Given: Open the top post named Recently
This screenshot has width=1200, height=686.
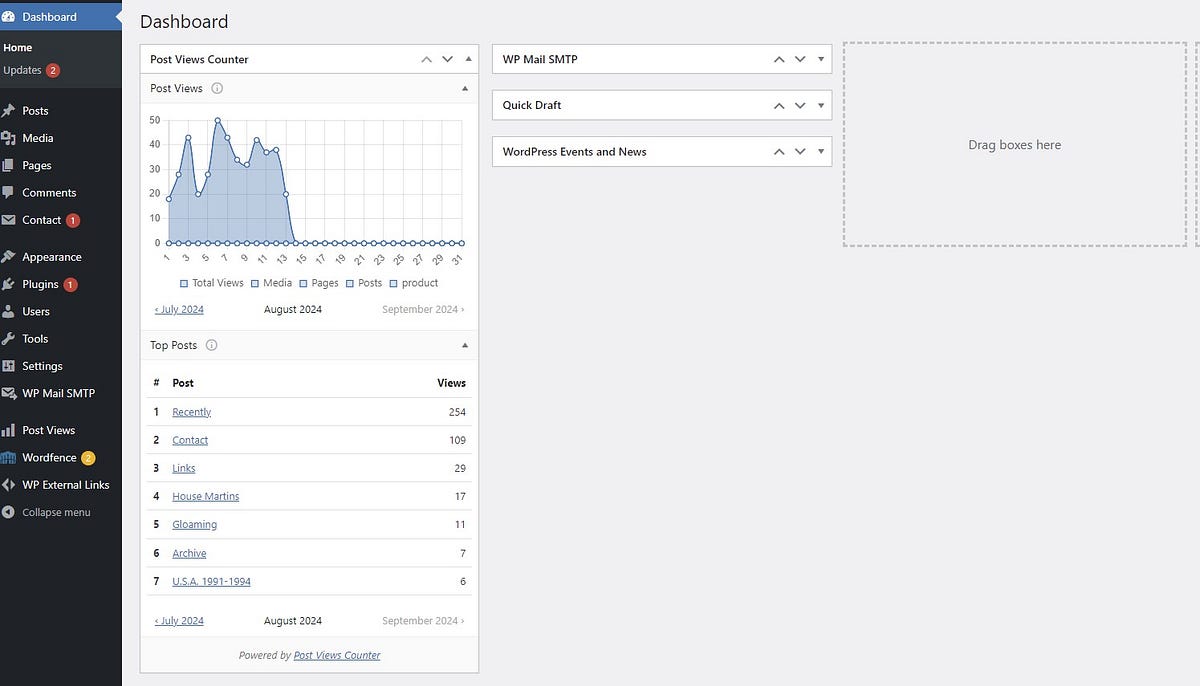Looking at the screenshot, I should coord(191,411).
